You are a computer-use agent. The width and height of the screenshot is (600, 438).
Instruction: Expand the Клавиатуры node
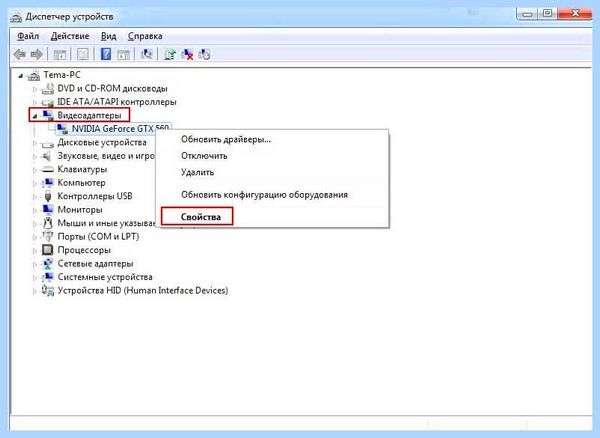[x=35, y=170]
